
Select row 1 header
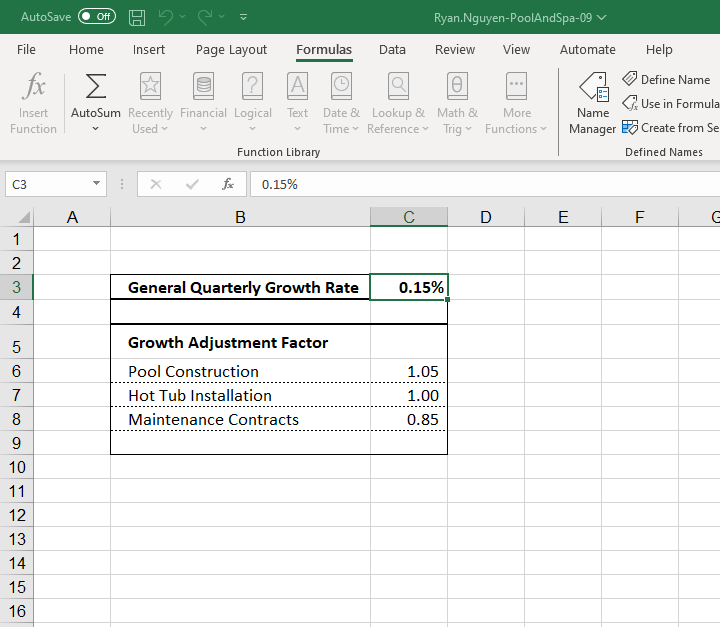[x=17, y=239]
